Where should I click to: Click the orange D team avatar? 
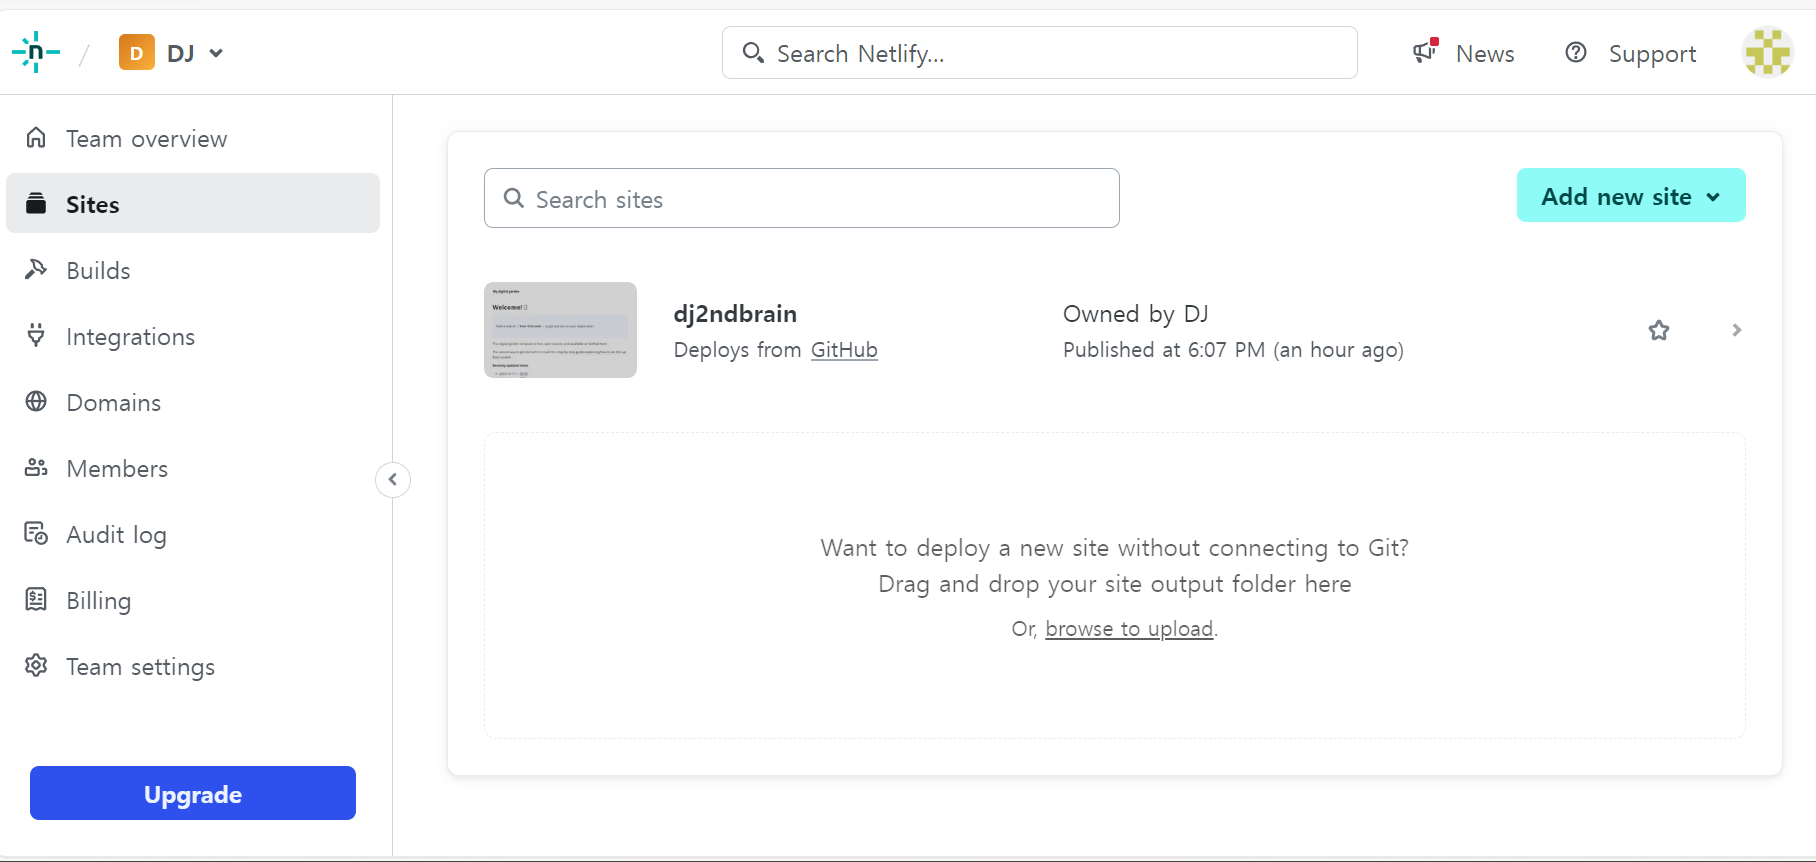137,52
